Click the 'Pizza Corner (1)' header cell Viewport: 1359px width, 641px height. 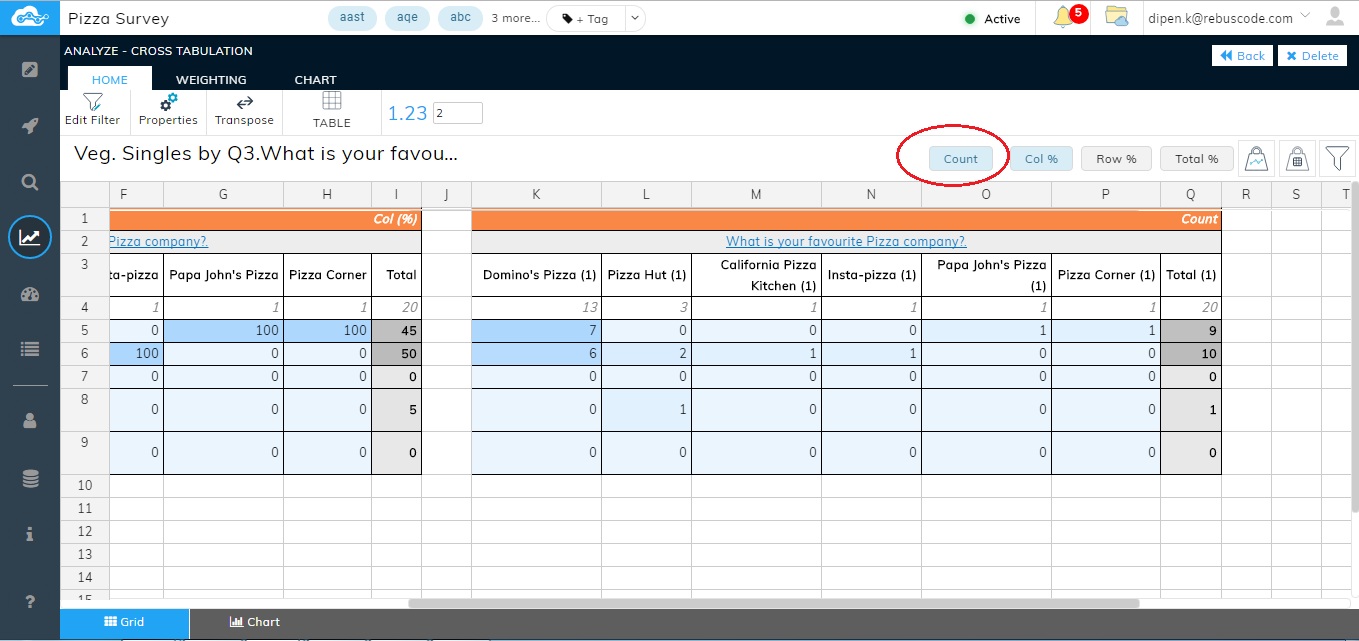[1106, 275]
